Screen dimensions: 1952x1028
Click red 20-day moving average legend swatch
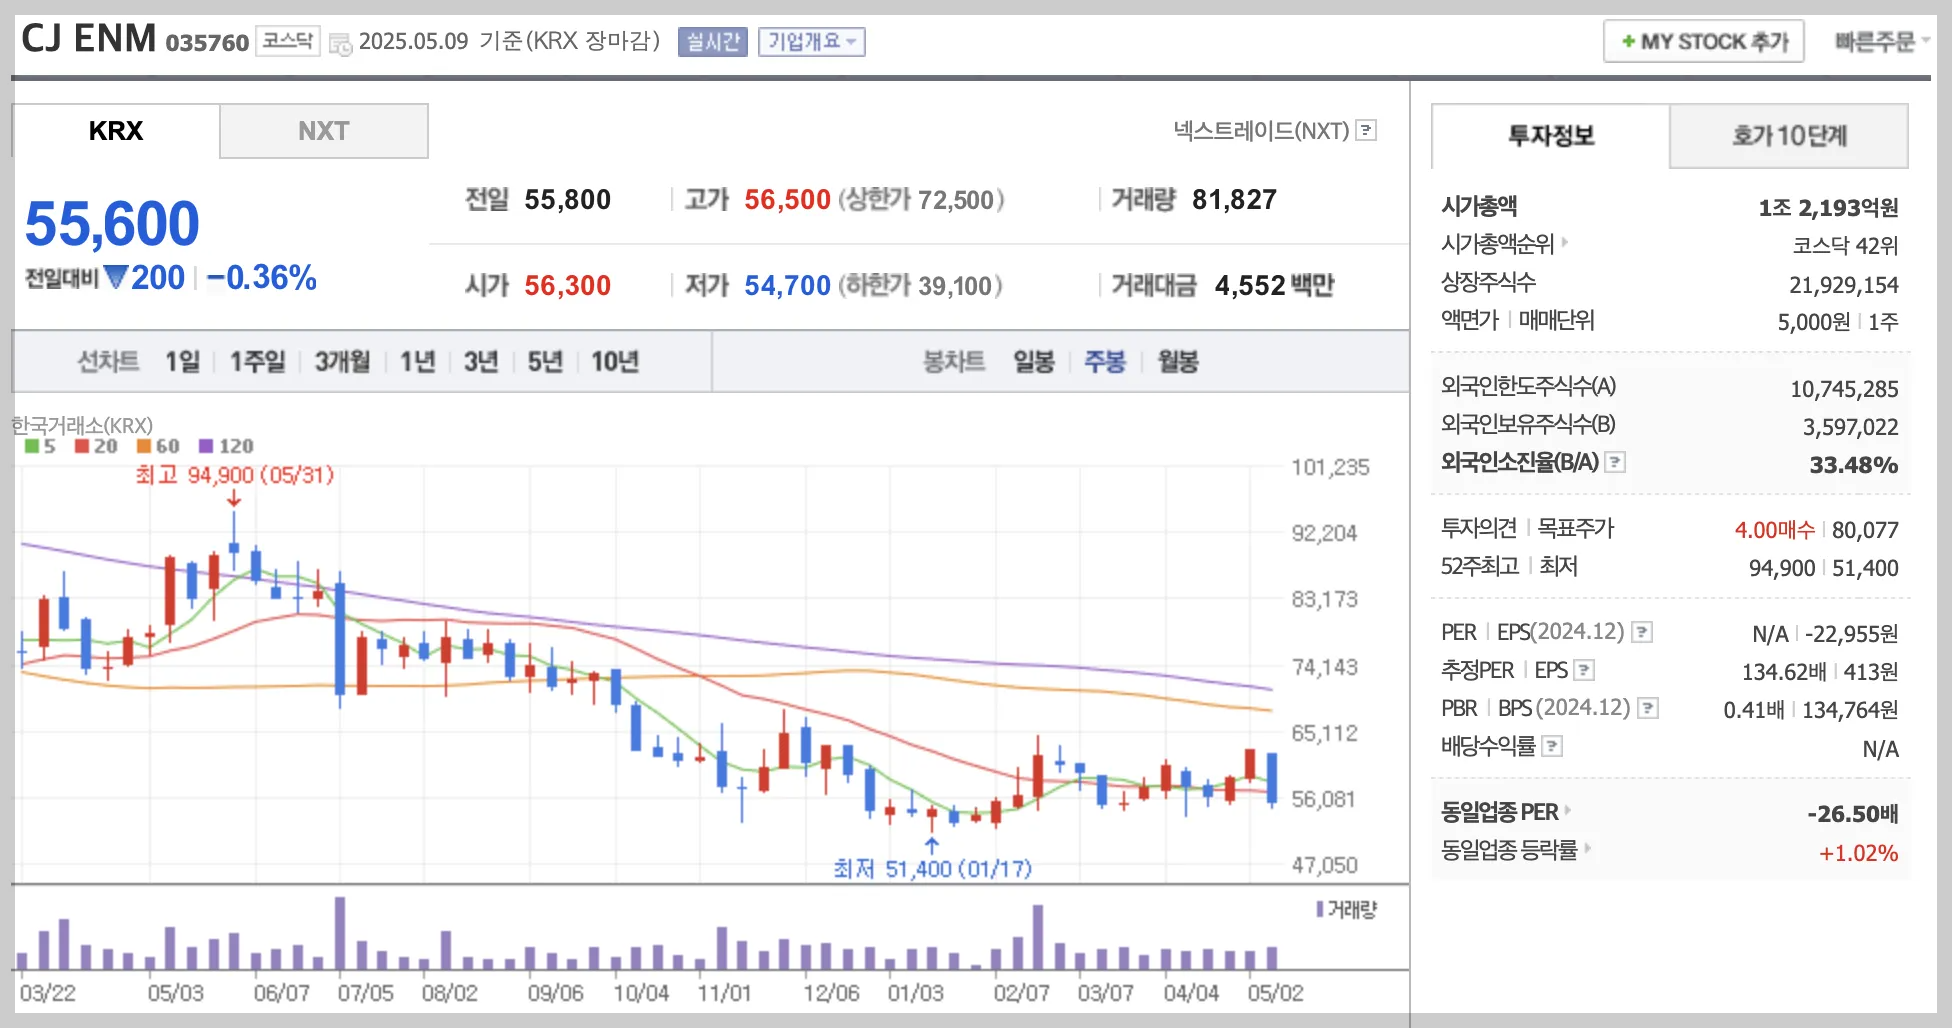[x=82, y=446]
